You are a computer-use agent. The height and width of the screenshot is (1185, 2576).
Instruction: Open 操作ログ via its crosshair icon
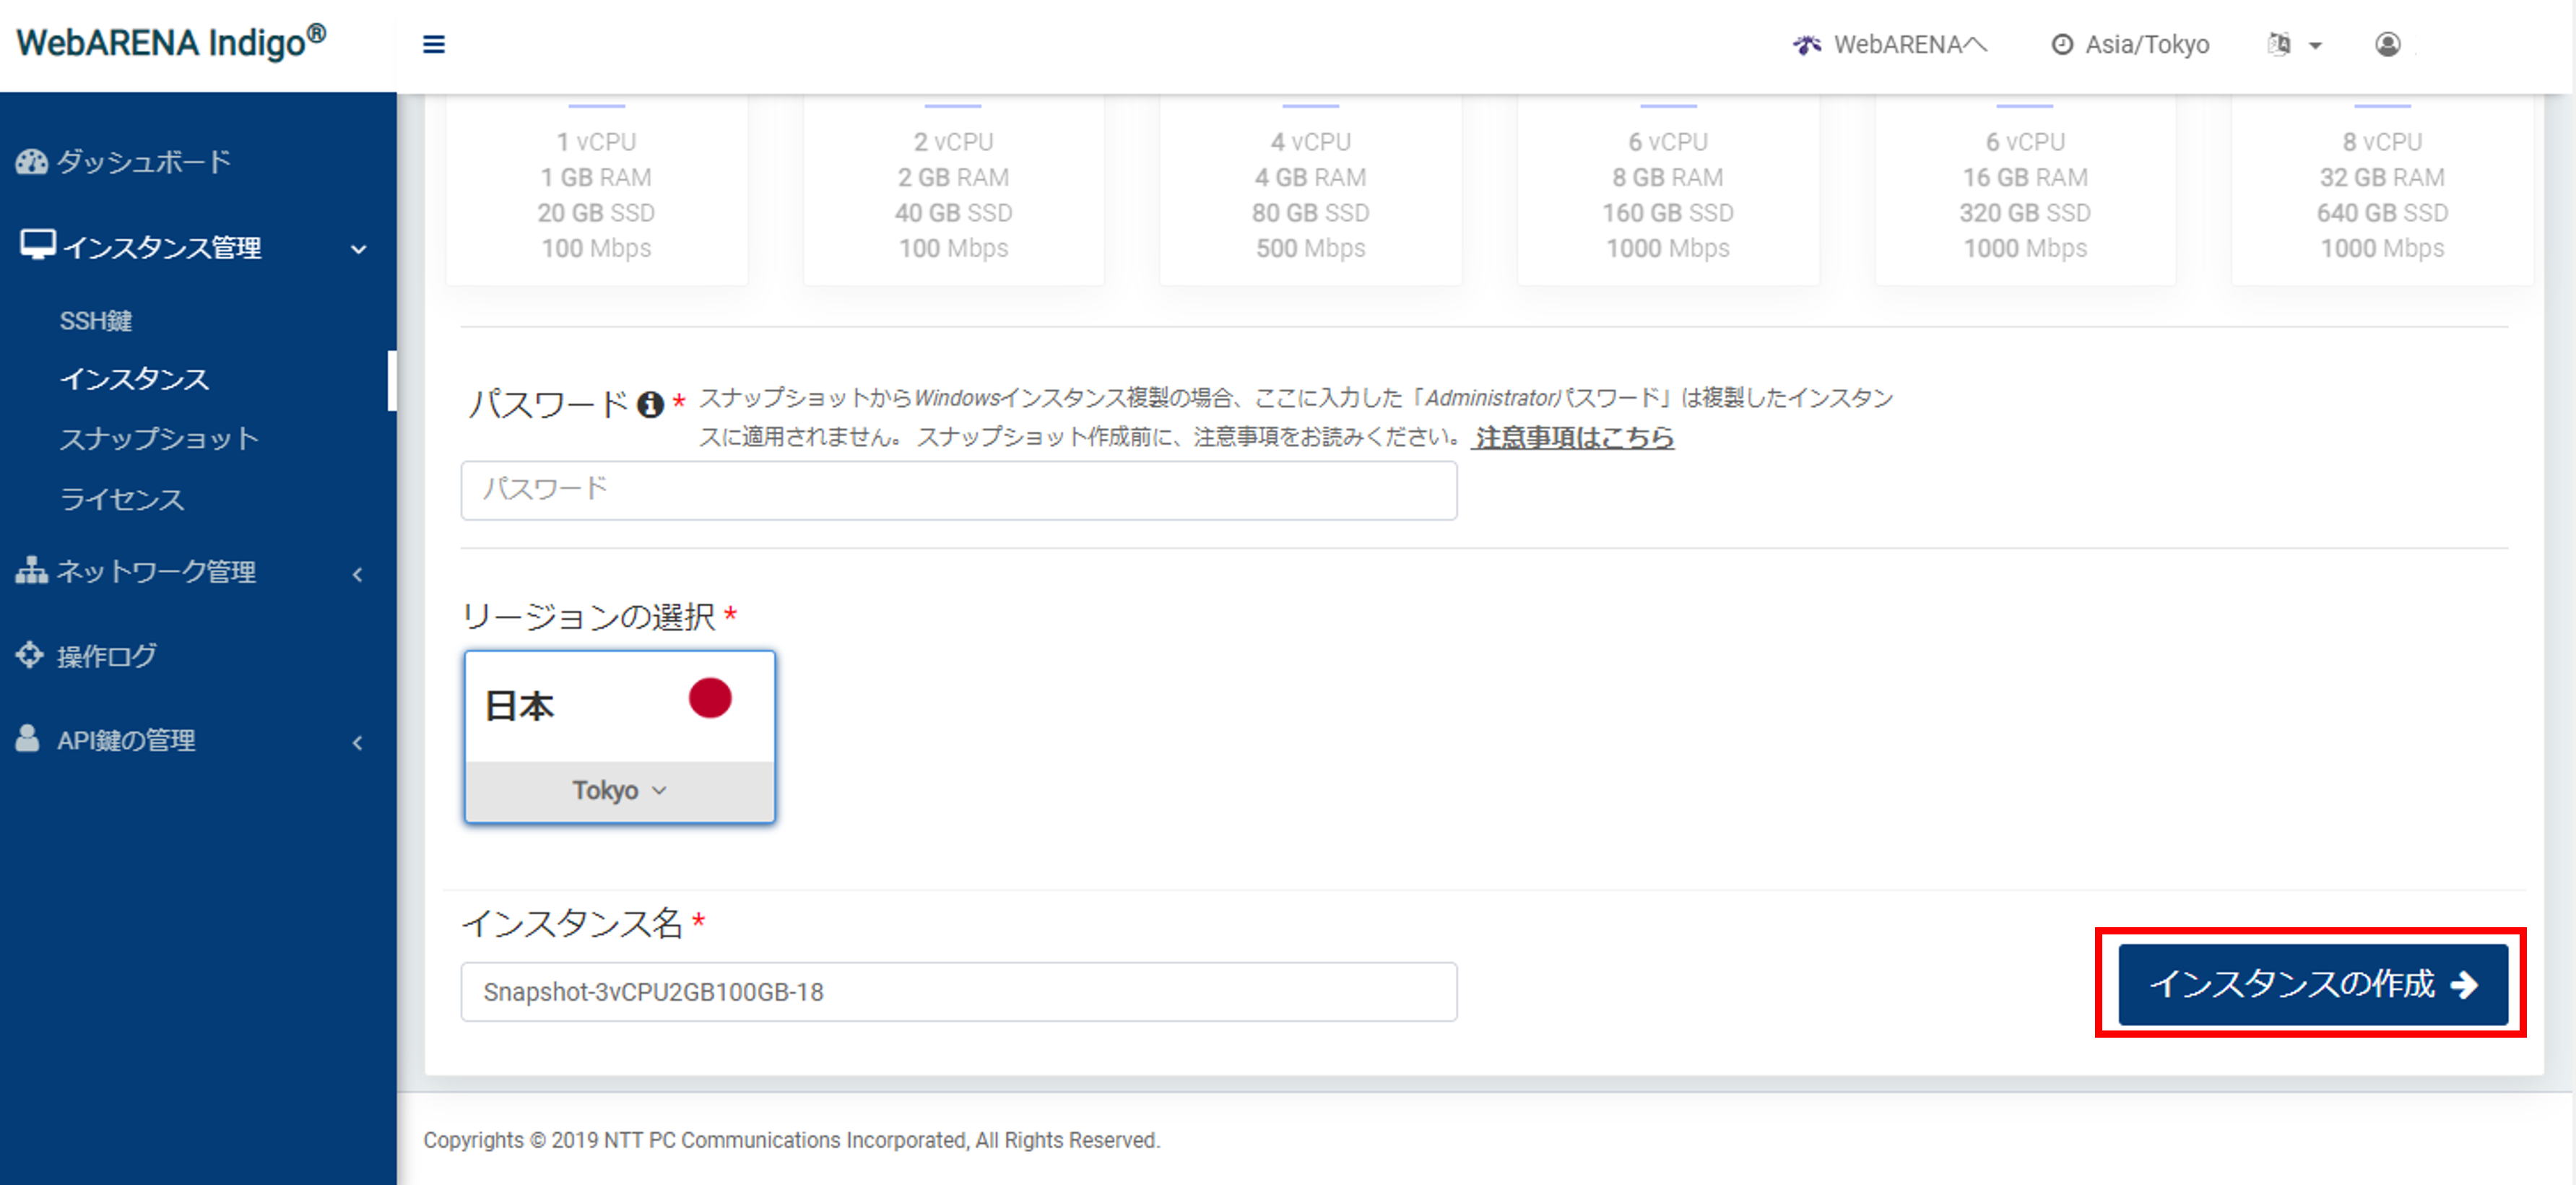click(x=29, y=655)
